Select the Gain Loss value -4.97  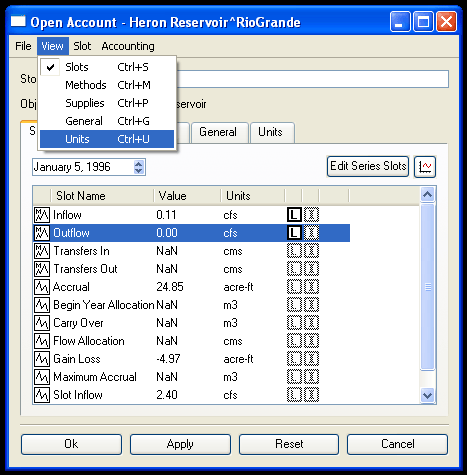click(x=168, y=359)
